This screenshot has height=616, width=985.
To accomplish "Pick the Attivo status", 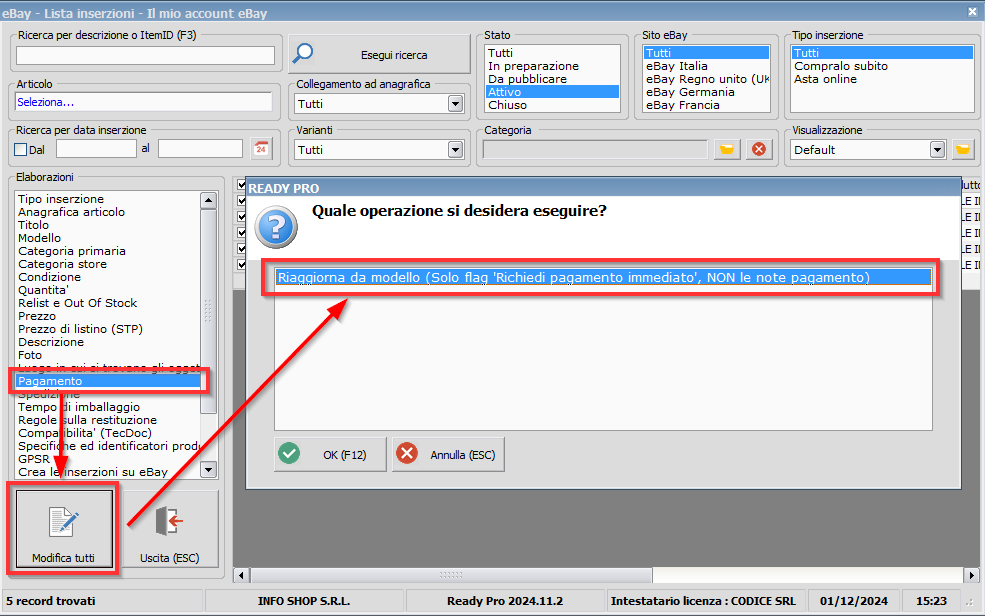I will [552, 92].
